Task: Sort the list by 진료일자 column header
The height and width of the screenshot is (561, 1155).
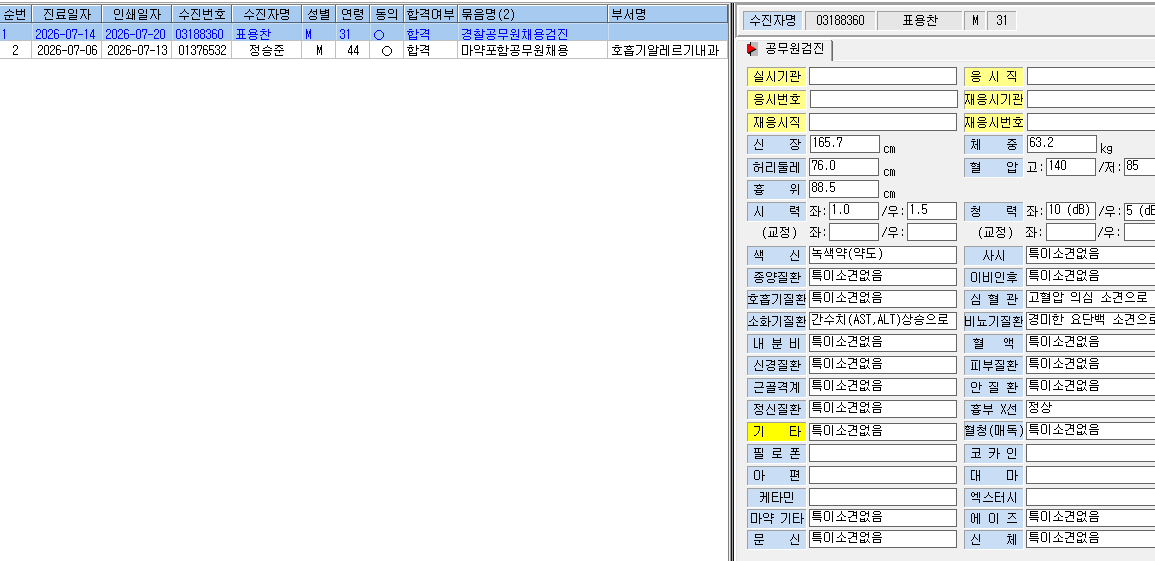Action: (x=66, y=14)
